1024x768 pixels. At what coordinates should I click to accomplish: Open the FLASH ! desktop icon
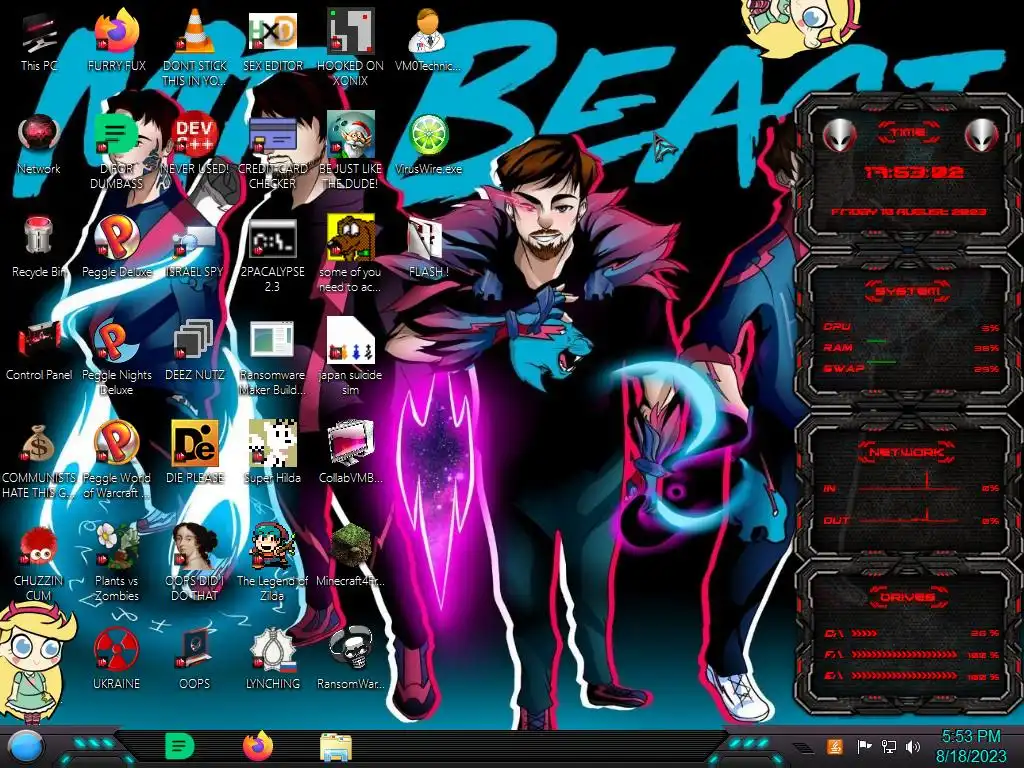(428, 246)
